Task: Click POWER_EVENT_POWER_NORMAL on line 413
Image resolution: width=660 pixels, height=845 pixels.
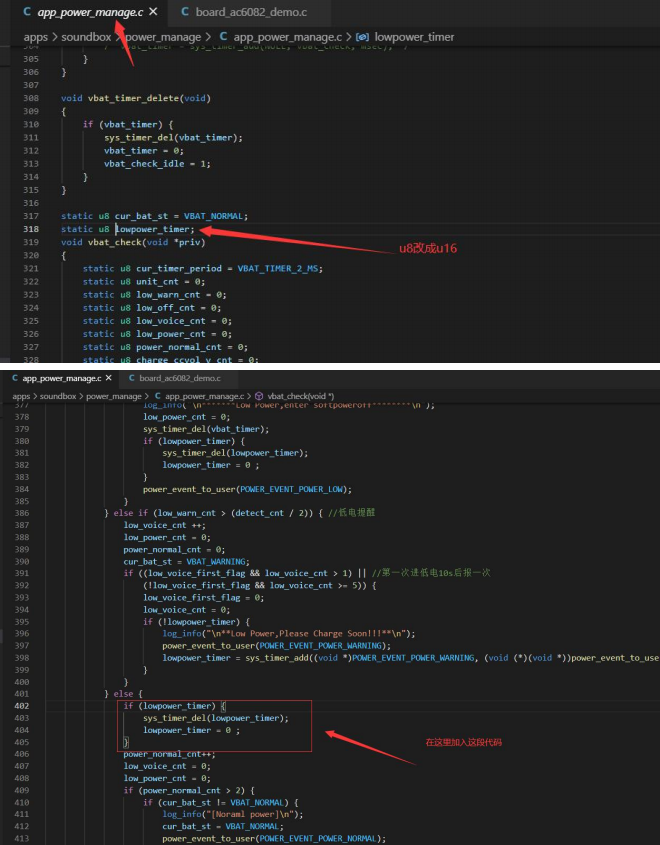Action: pyautogui.click(x=318, y=839)
